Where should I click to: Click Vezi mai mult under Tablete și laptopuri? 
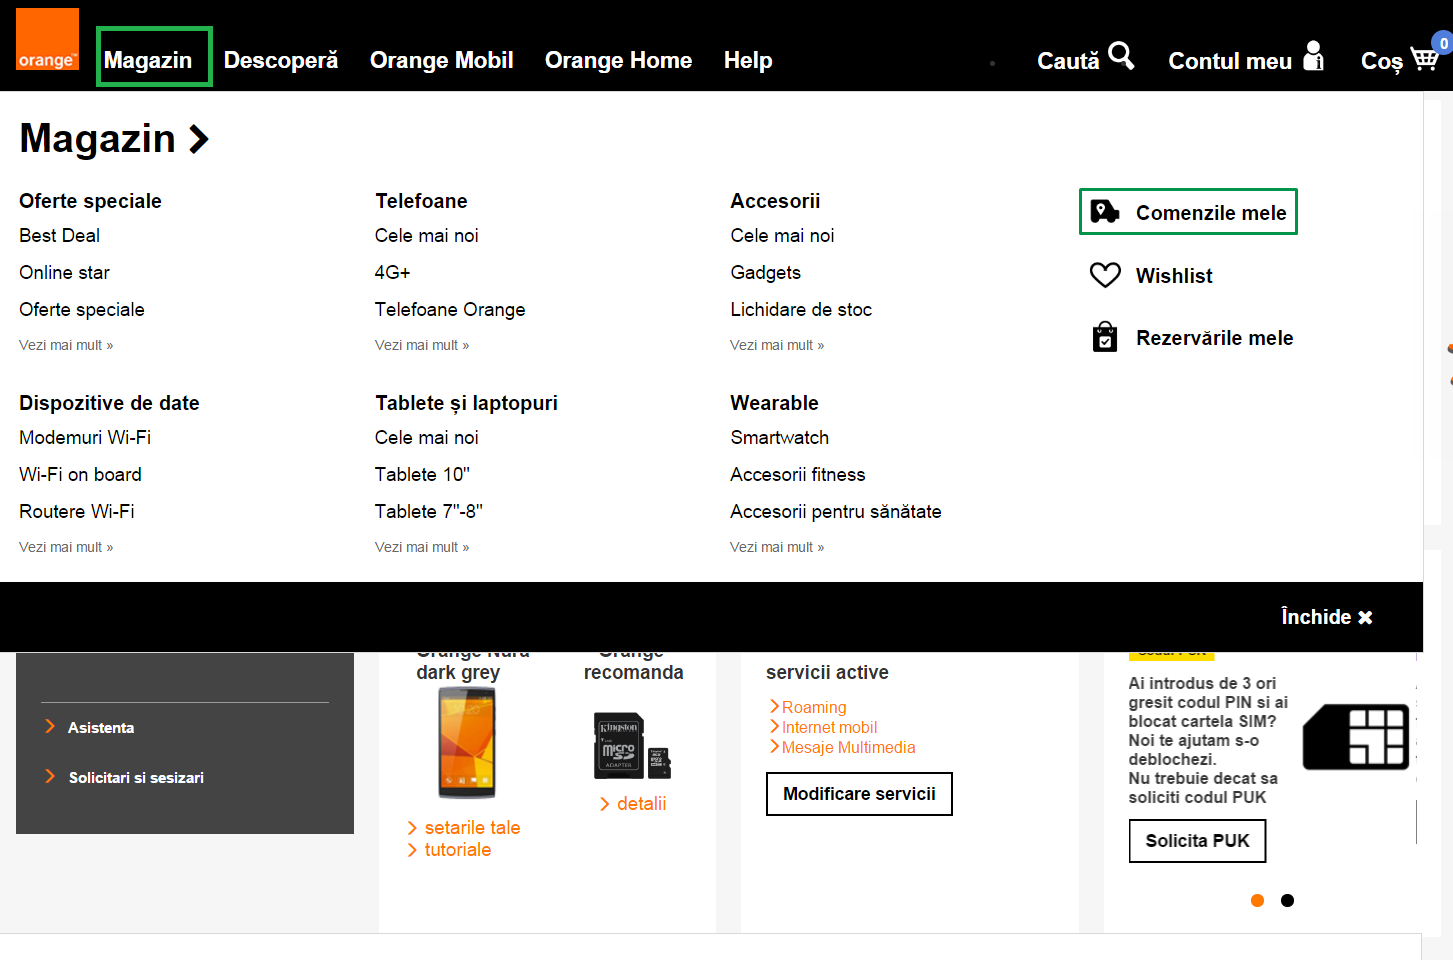(422, 547)
